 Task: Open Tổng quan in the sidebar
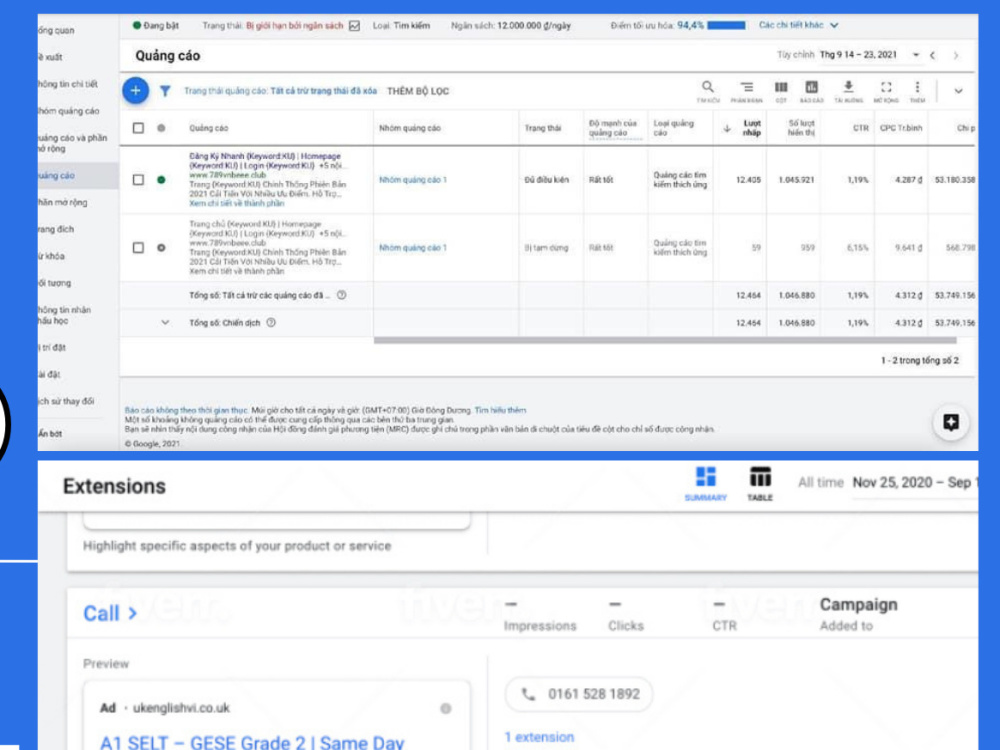56,30
